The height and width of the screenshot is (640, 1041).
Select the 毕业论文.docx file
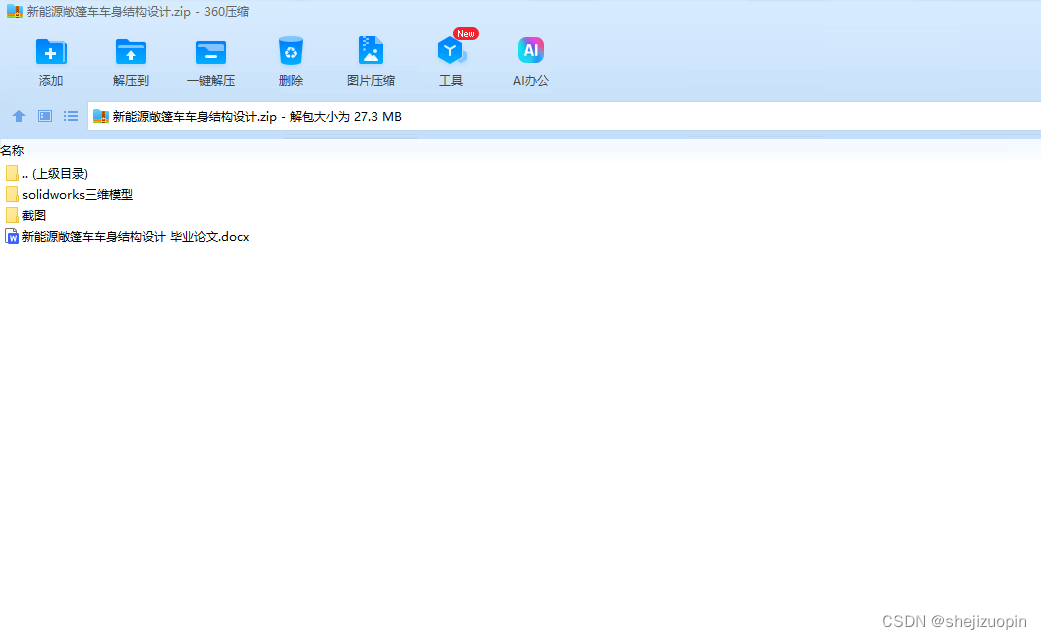coord(127,236)
